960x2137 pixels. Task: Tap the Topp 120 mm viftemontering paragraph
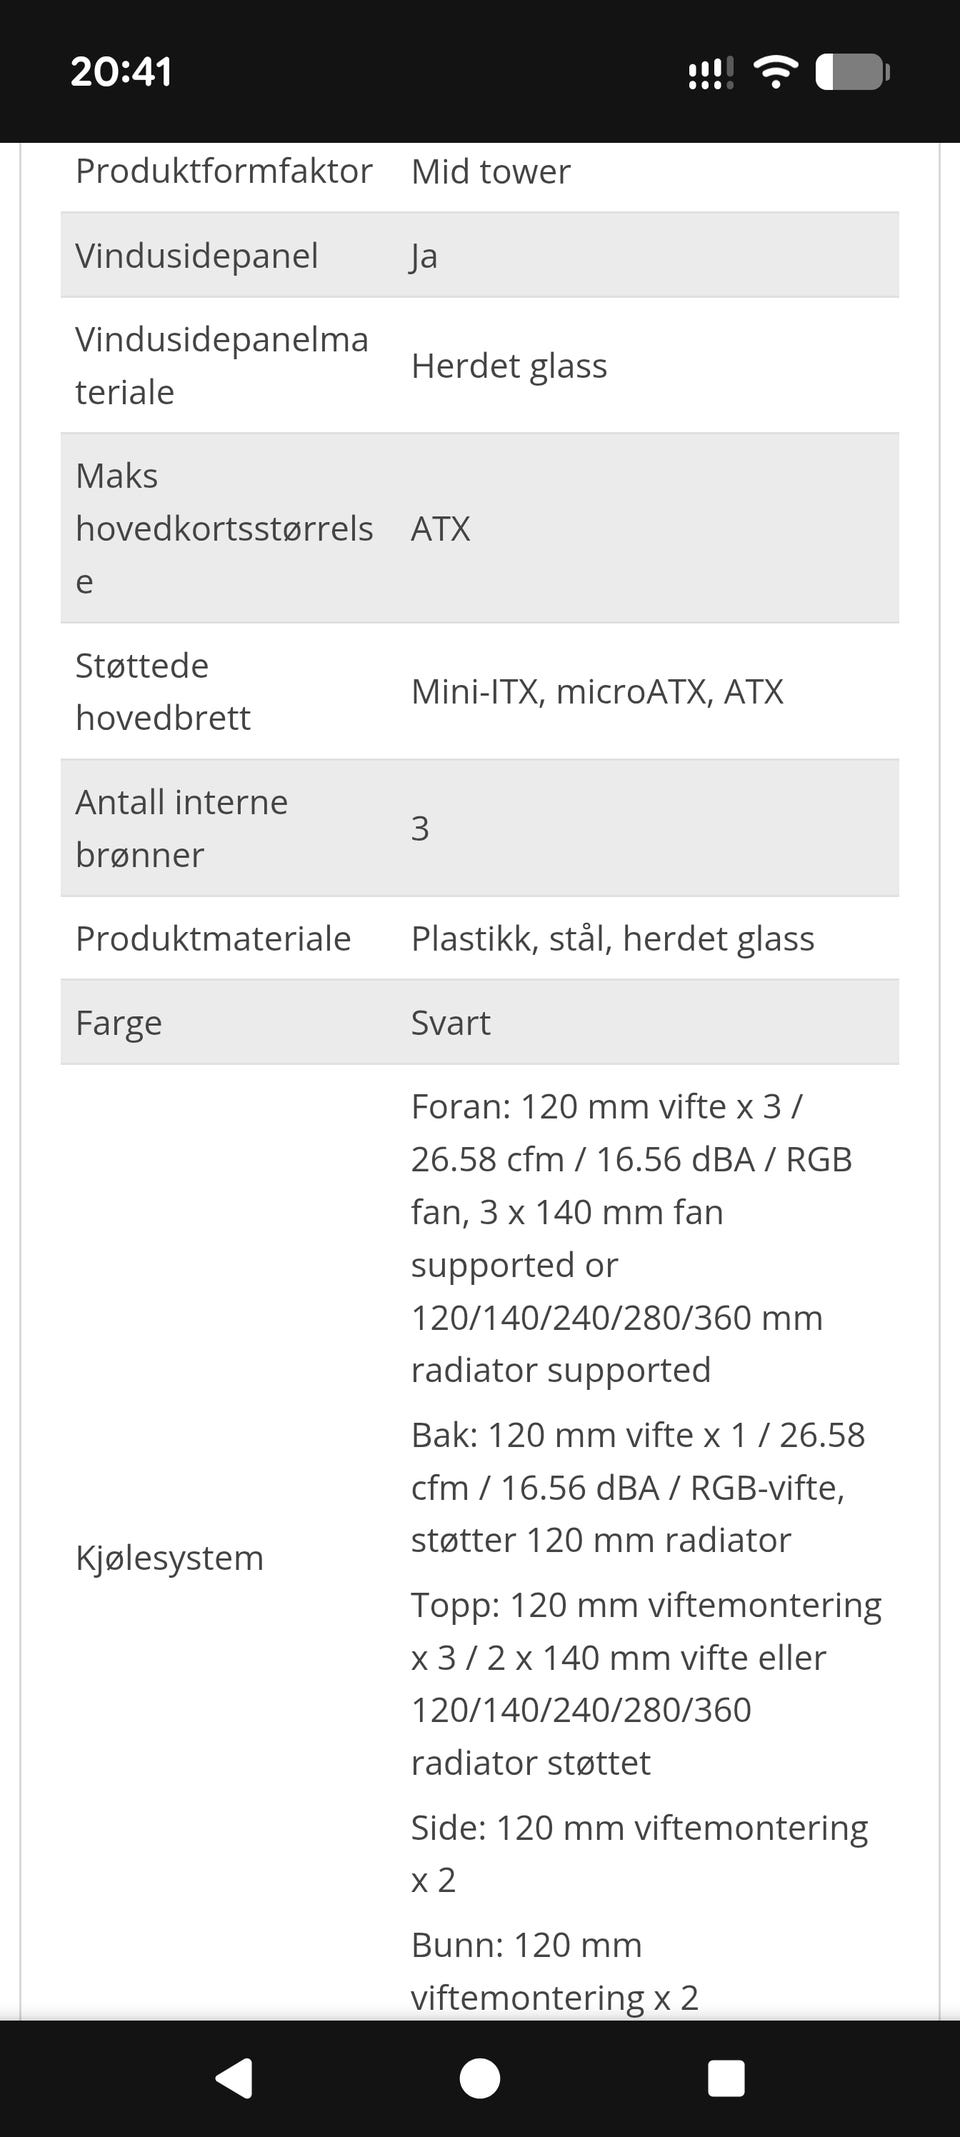click(x=645, y=1683)
